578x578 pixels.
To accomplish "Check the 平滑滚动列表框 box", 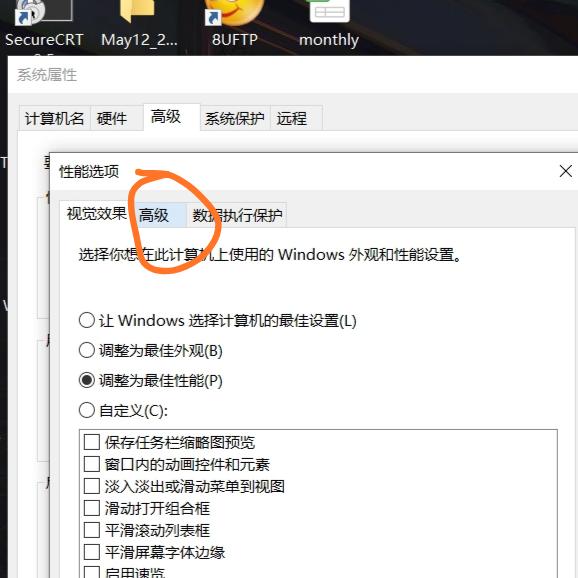I will click(x=92, y=530).
